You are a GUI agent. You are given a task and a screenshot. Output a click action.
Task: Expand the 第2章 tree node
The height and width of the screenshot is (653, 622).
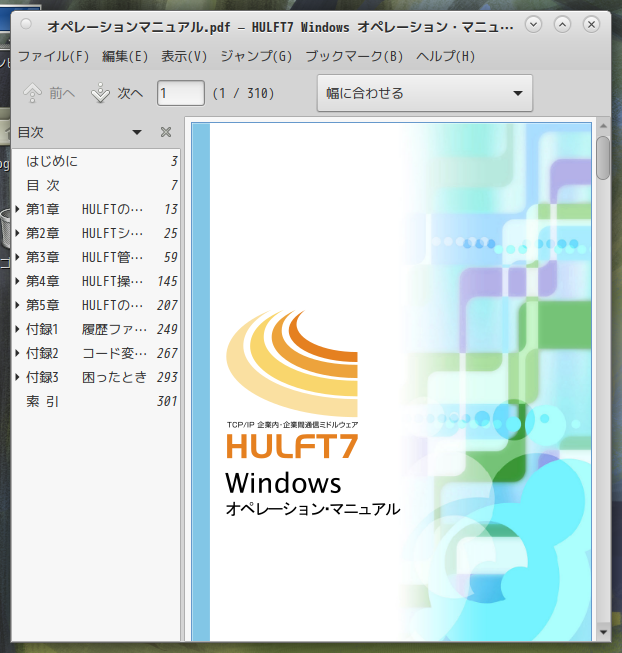[x=17, y=233]
